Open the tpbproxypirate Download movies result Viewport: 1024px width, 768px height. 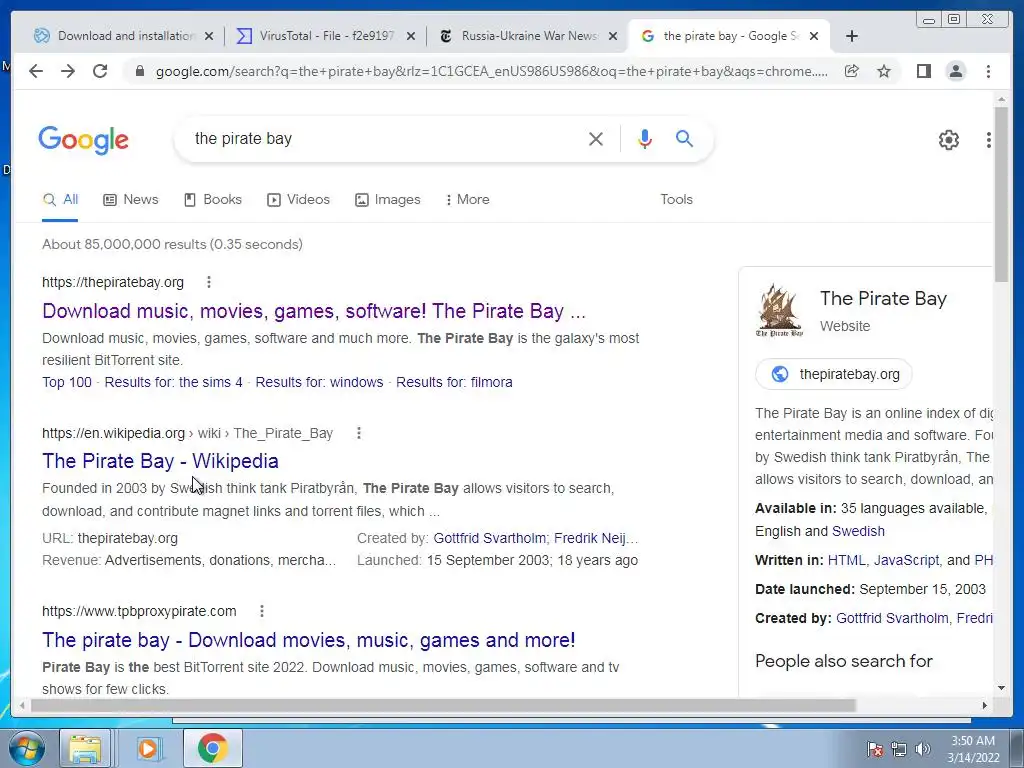pos(309,640)
